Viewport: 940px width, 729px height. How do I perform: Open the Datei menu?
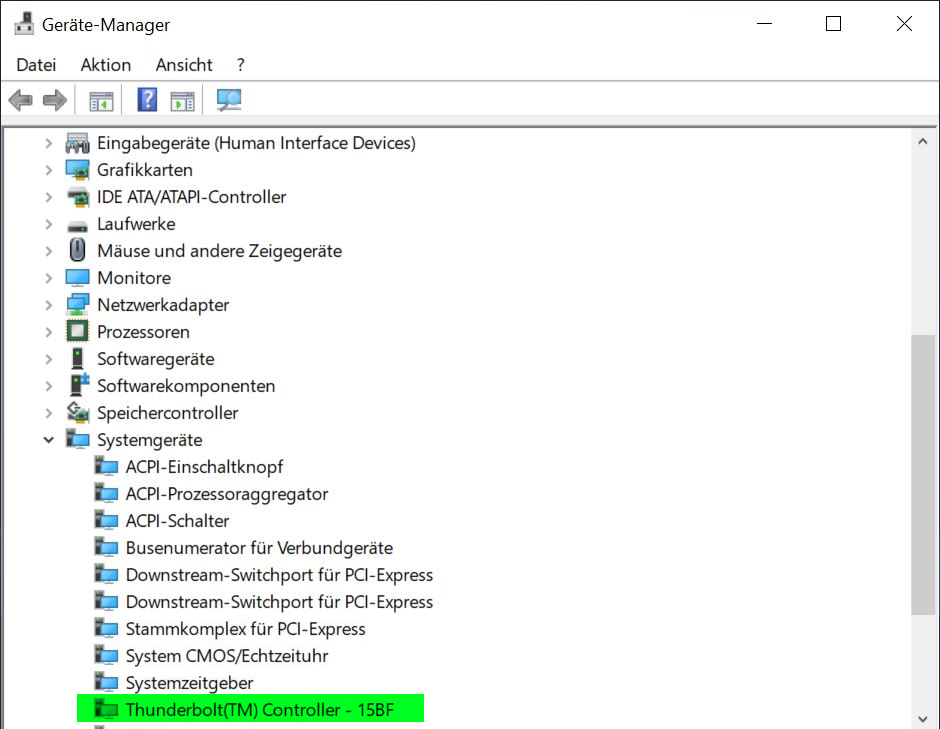[36, 65]
